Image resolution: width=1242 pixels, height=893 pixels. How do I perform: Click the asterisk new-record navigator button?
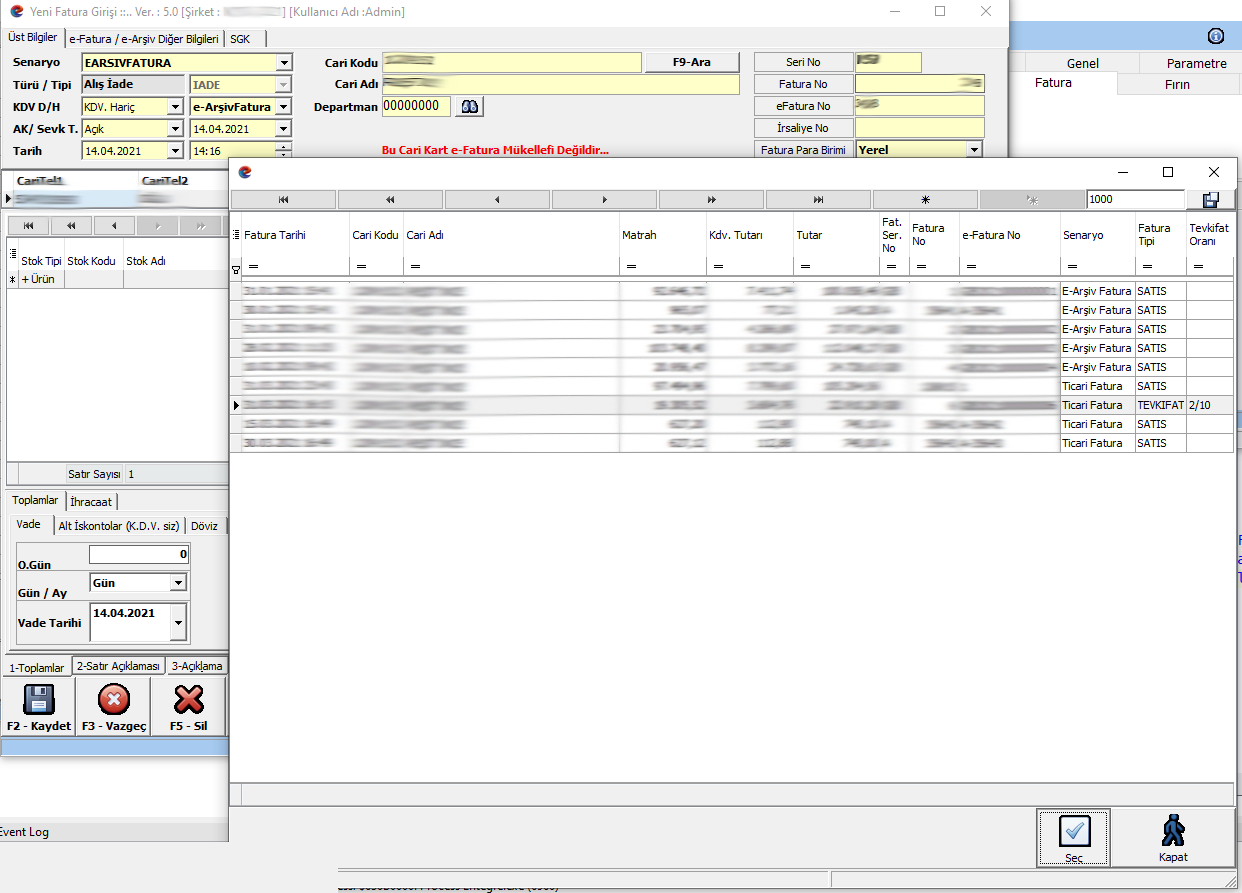[x=925, y=200]
